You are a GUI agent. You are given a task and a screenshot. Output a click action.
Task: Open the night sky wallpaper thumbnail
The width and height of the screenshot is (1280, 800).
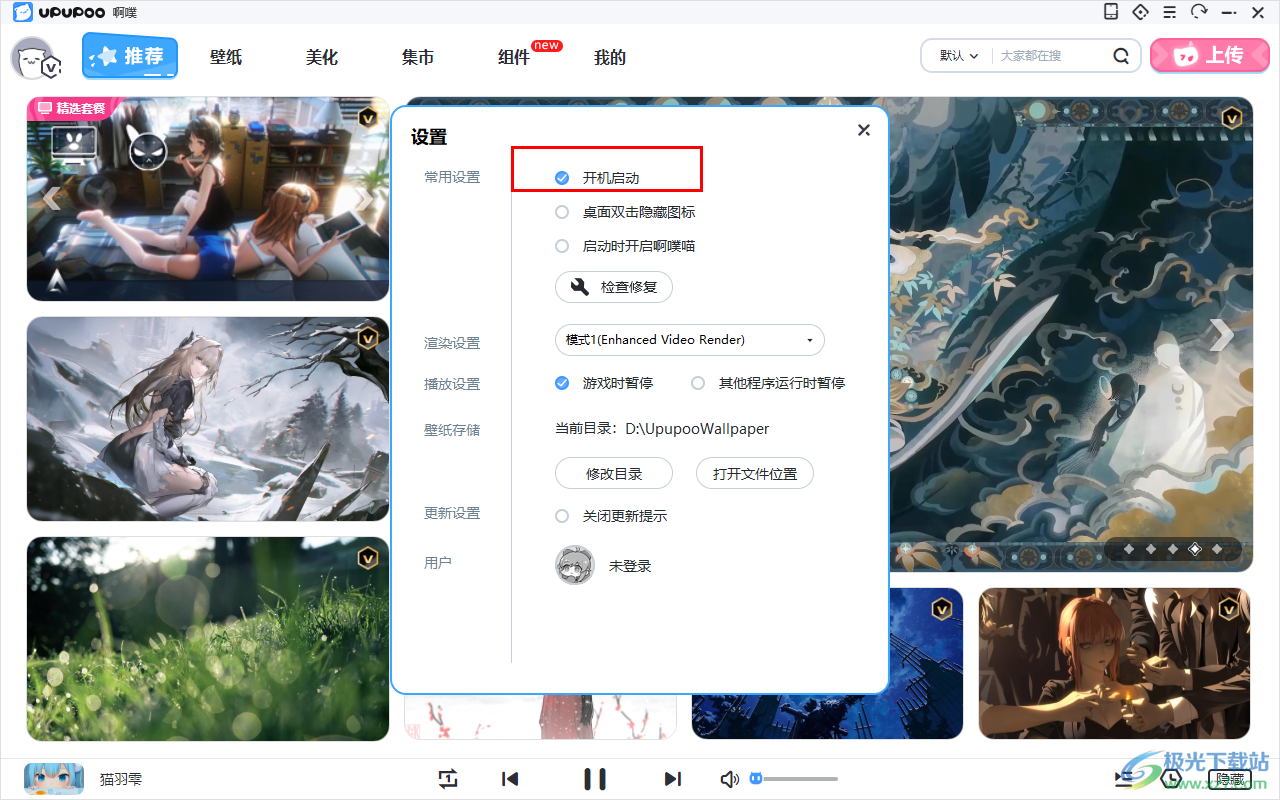click(x=827, y=663)
